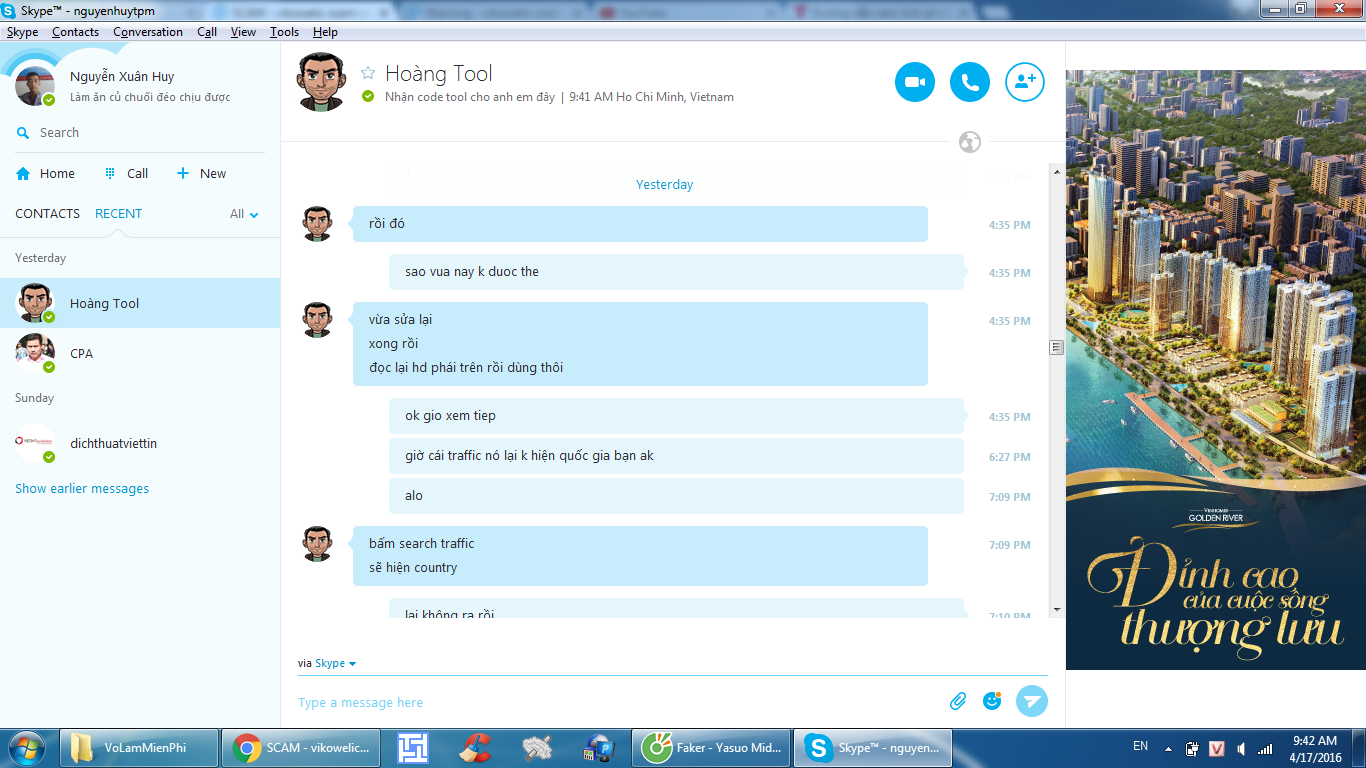Click into the Search field
1366x768 pixels.
[x=140, y=132]
